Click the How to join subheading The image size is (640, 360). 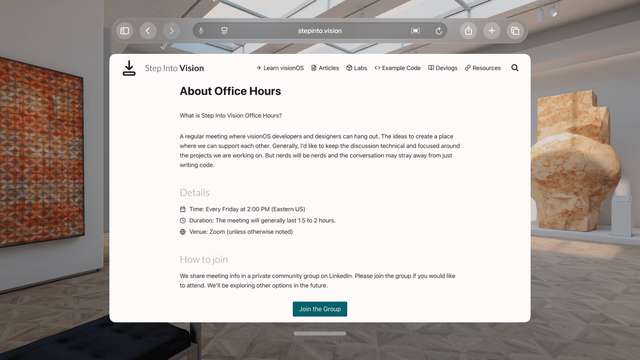coord(204,260)
